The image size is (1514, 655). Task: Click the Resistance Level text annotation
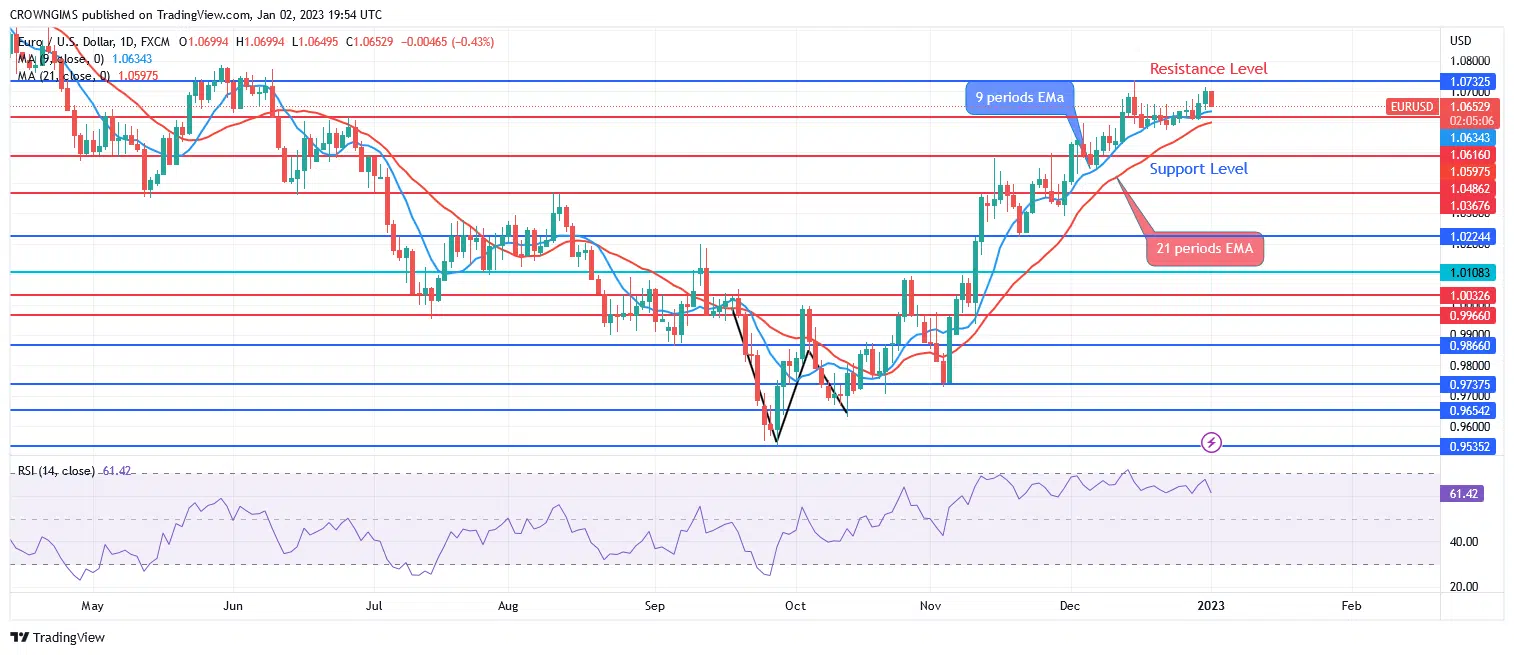click(1208, 69)
